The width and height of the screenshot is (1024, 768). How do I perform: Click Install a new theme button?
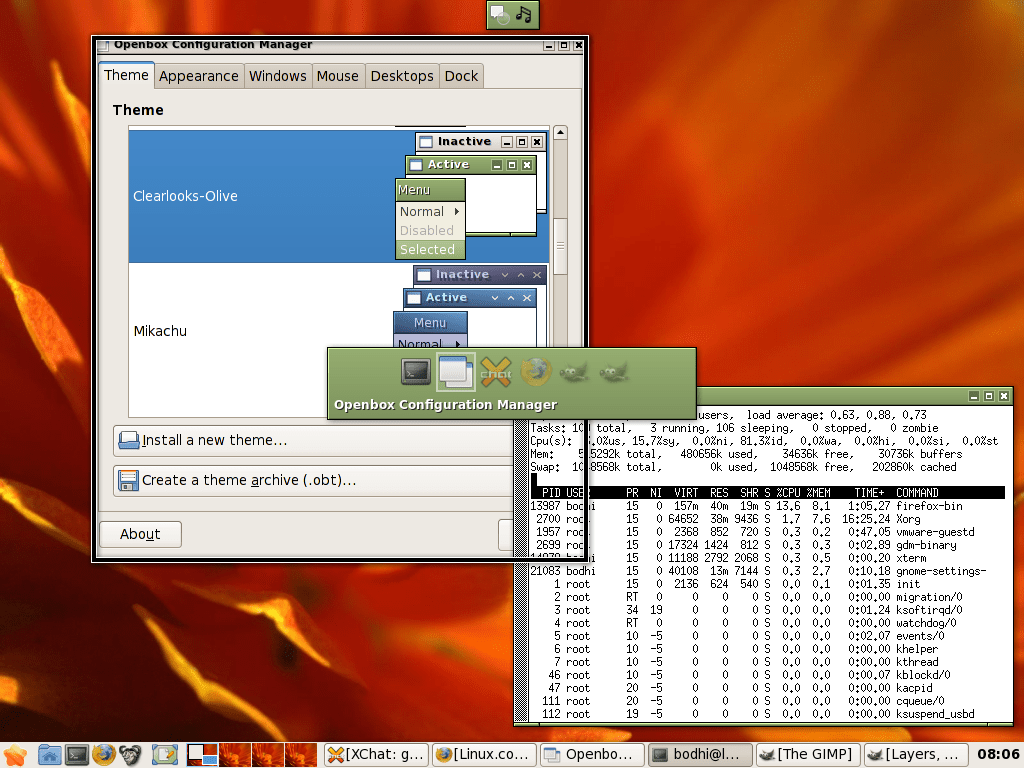[312, 440]
